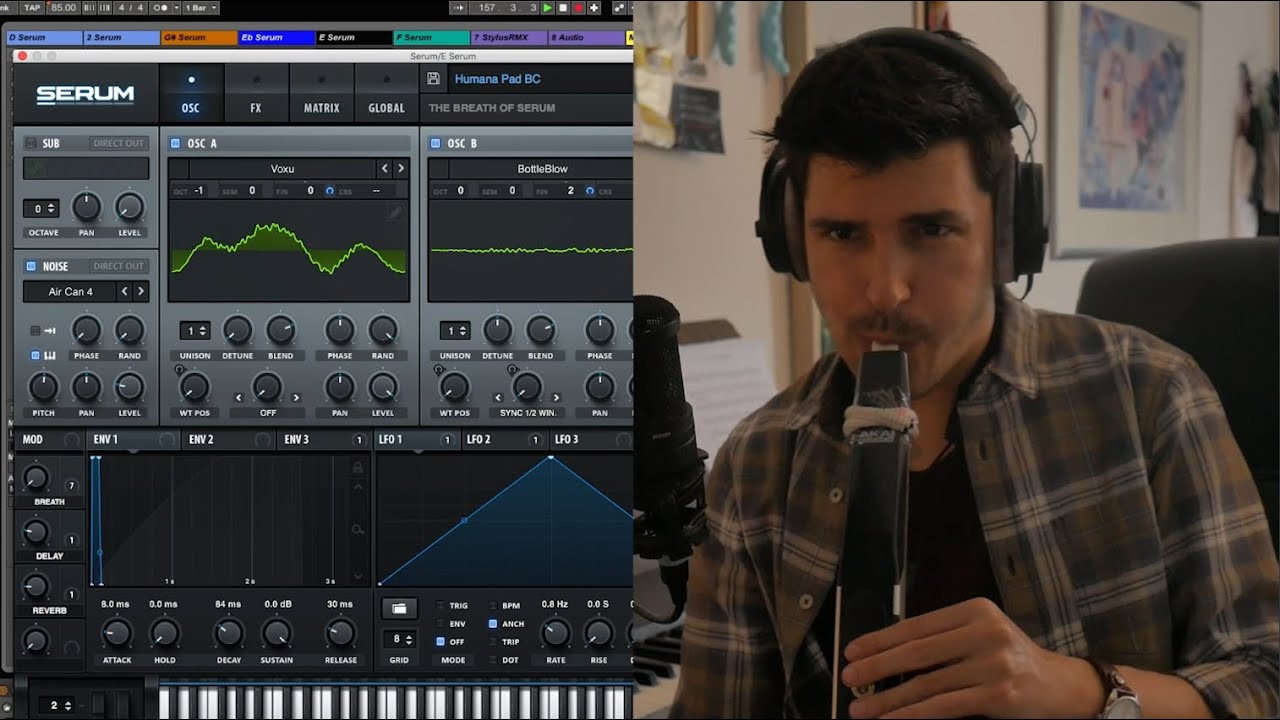
Task: Click the OSC A WT POS knob
Action: tap(194, 387)
